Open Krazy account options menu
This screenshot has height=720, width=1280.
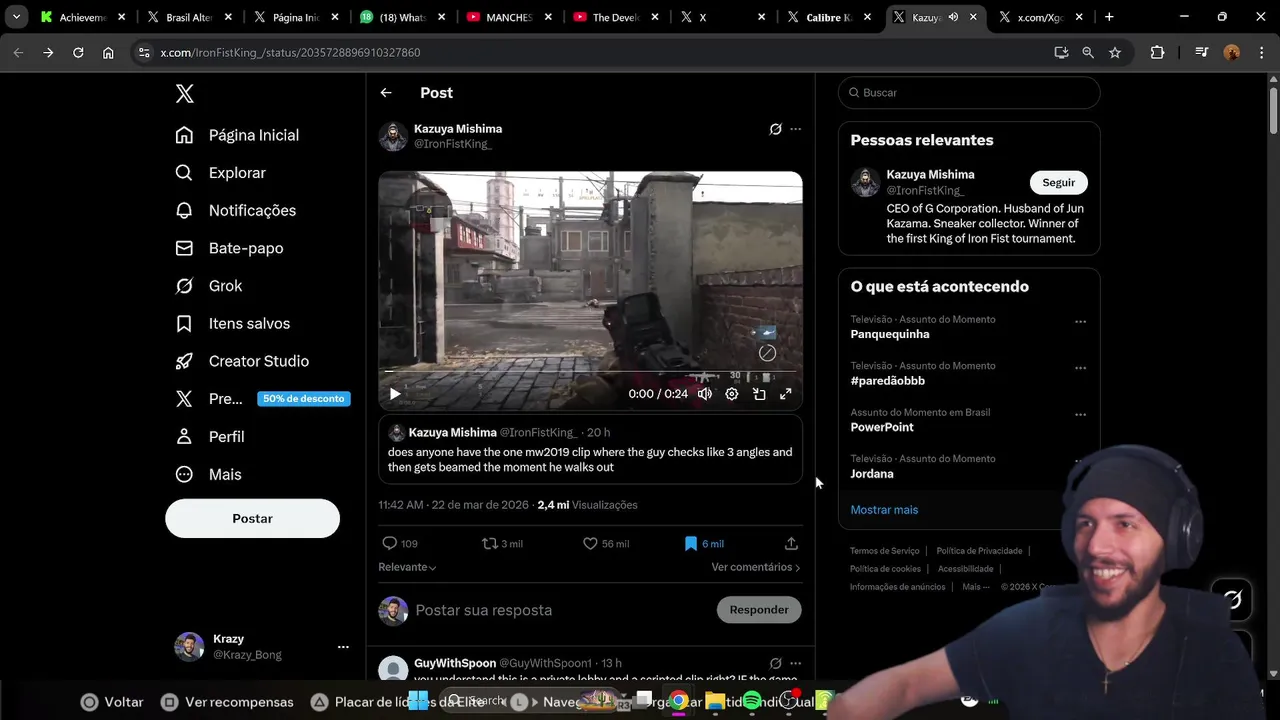pos(343,647)
